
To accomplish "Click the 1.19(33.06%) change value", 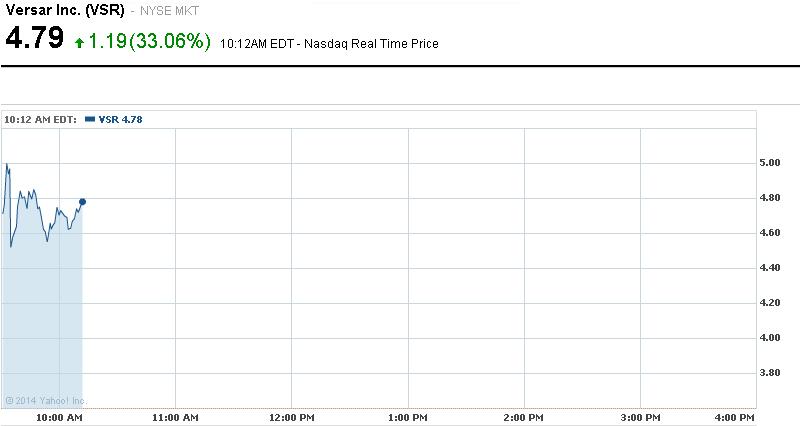I will click(149, 43).
